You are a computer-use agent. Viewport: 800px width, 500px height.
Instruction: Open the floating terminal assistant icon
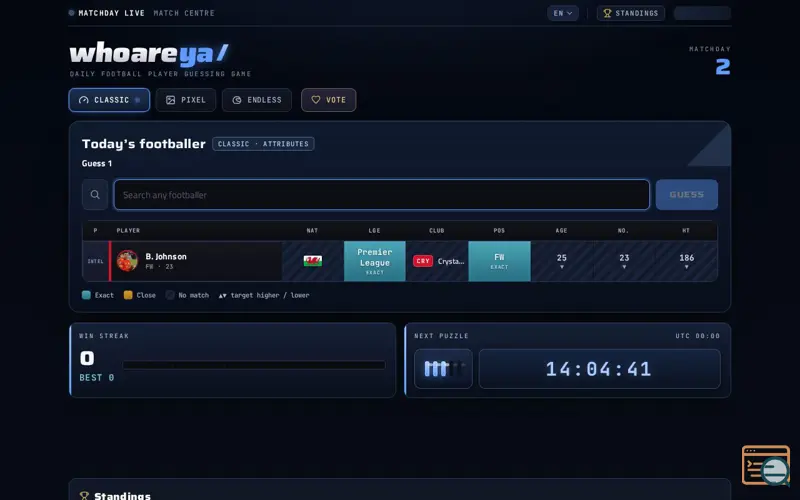click(x=766, y=465)
